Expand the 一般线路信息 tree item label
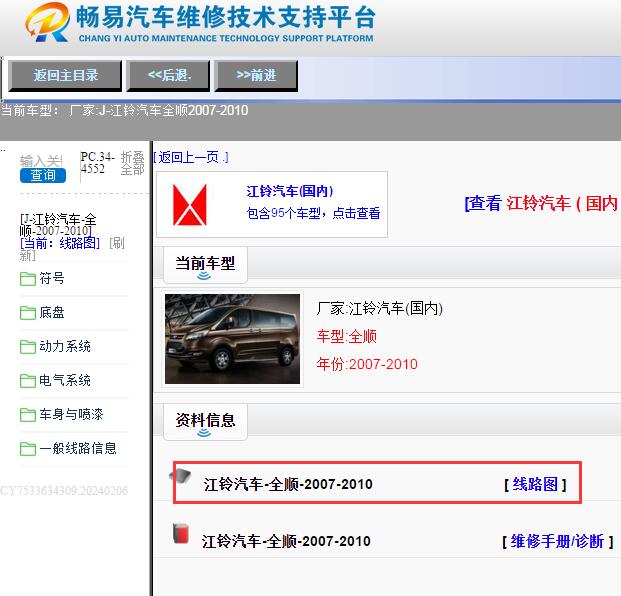This screenshot has height=596, width=621. [x=78, y=448]
